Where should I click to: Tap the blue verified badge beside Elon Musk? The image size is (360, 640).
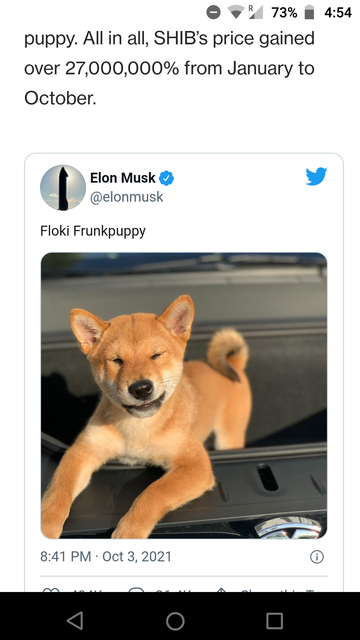point(167,178)
